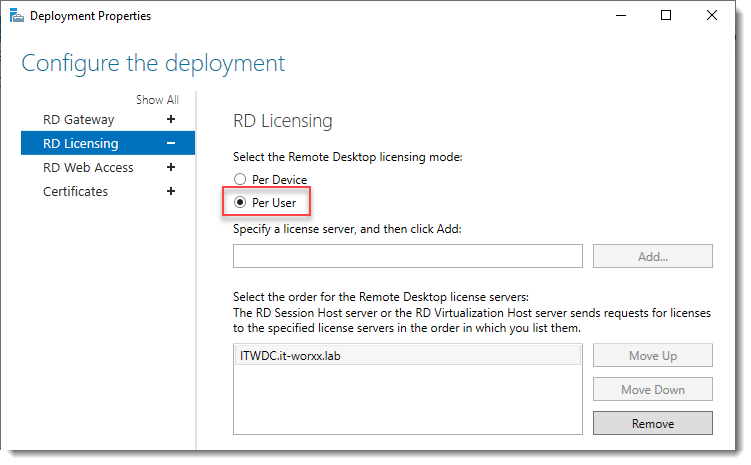Click the license server name input field
The height and width of the screenshot is (465, 751).
[x=408, y=256]
